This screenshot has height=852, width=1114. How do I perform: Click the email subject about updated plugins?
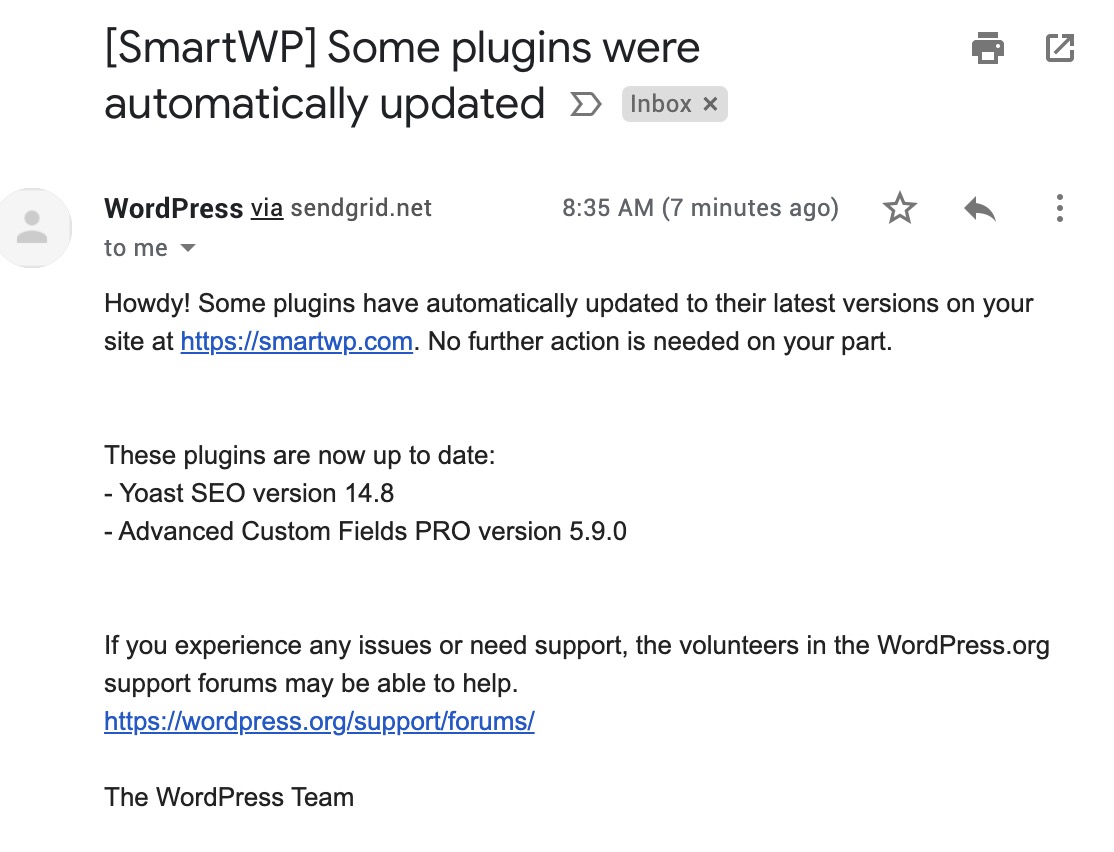tap(400, 75)
